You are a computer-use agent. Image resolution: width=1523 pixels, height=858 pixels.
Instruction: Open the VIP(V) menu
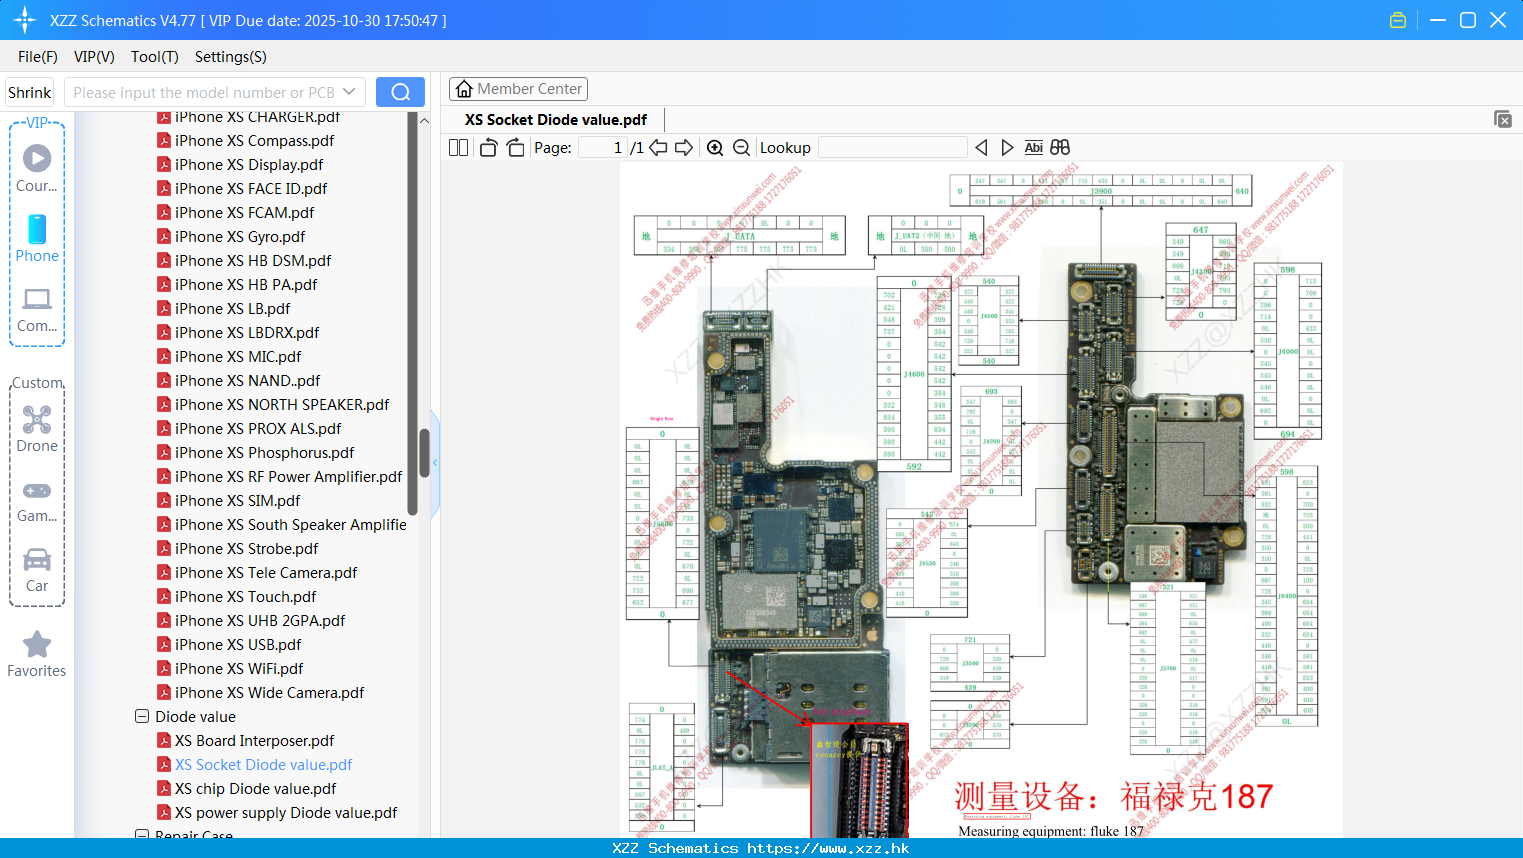(94, 57)
